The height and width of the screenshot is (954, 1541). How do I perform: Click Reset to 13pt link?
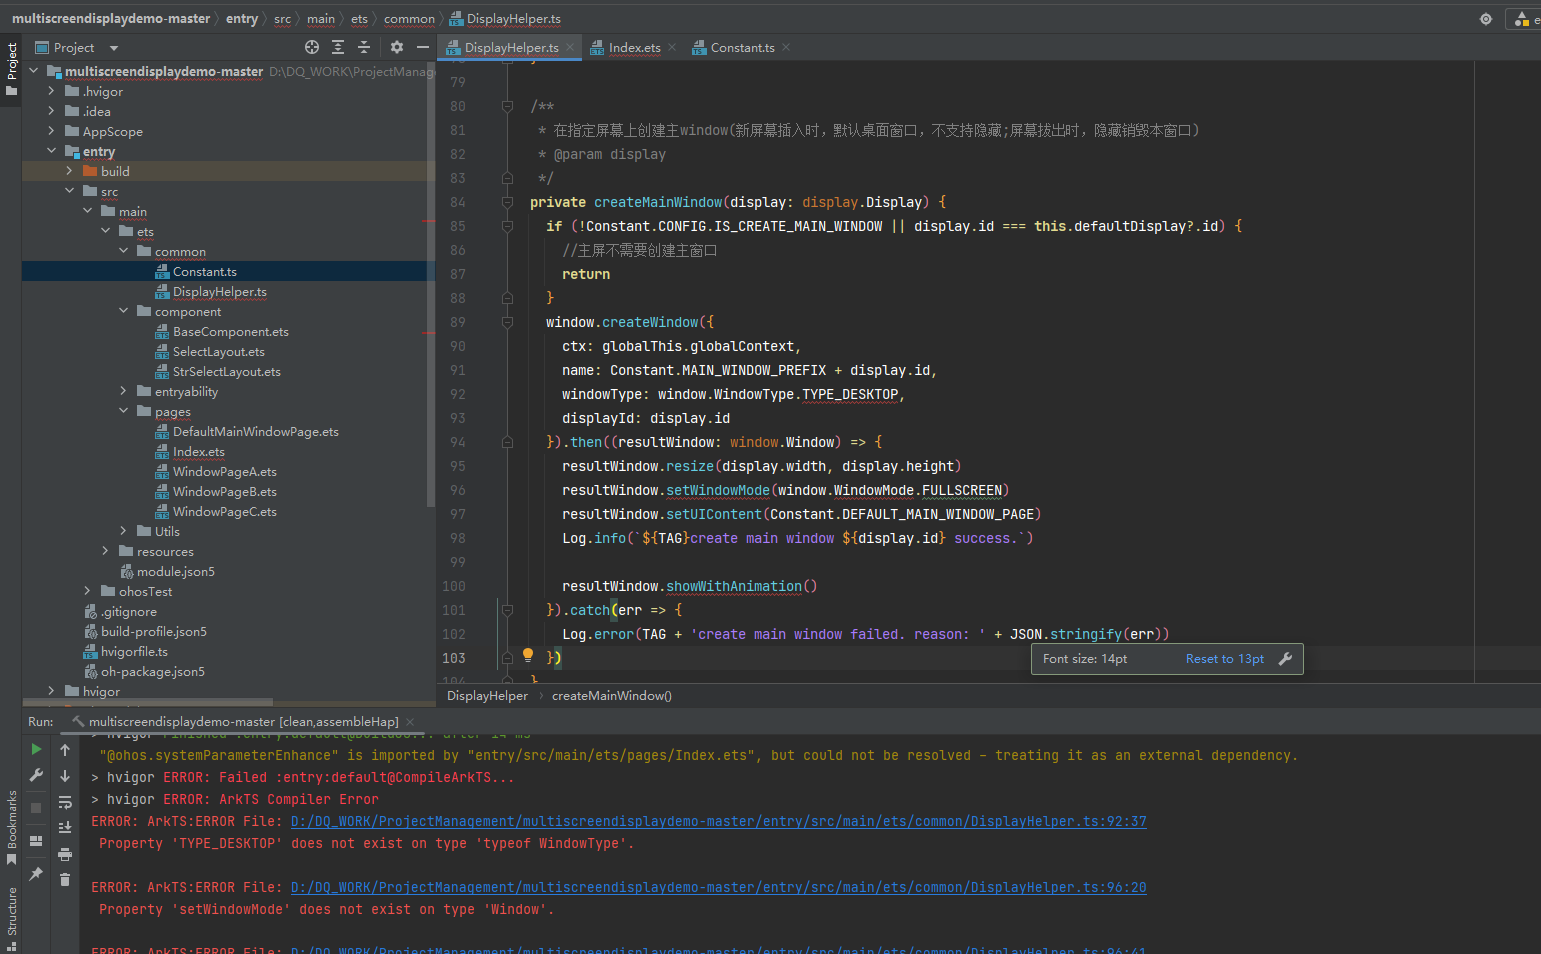[1225, 659]
